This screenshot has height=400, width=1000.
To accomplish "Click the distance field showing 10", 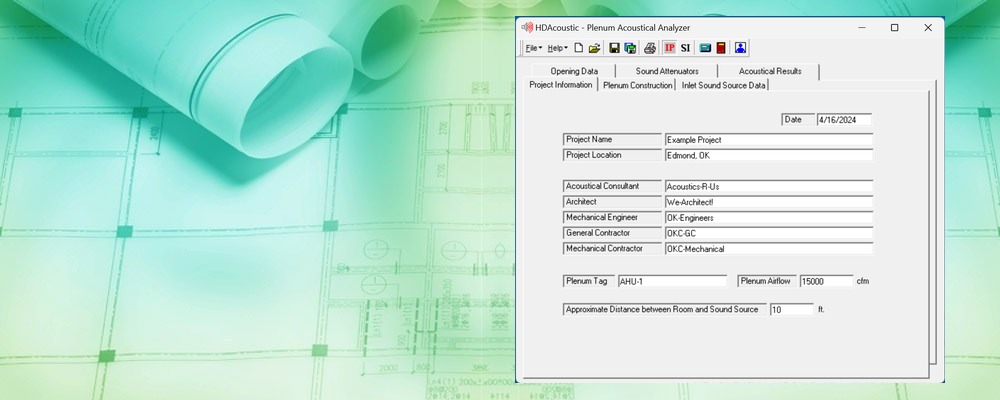I will click(x=791, y=309).
